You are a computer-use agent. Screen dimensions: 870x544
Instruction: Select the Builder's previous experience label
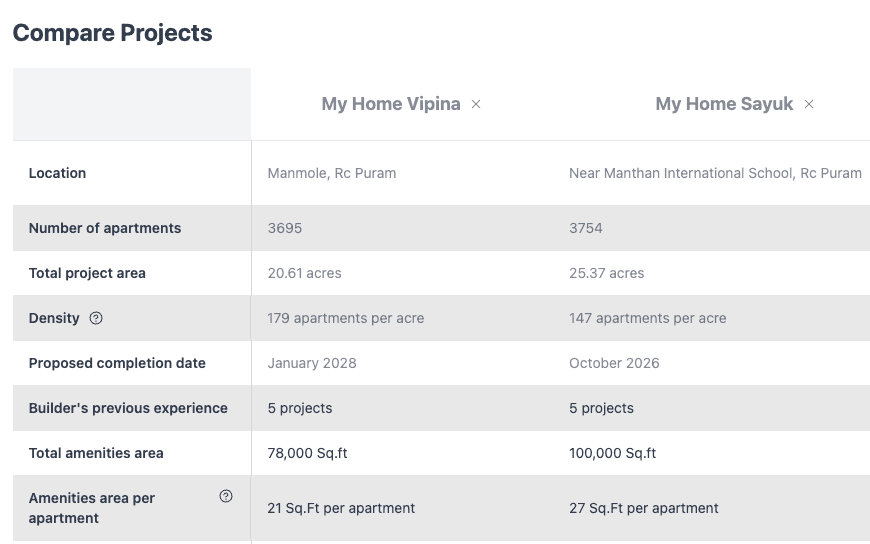(128, 408)
